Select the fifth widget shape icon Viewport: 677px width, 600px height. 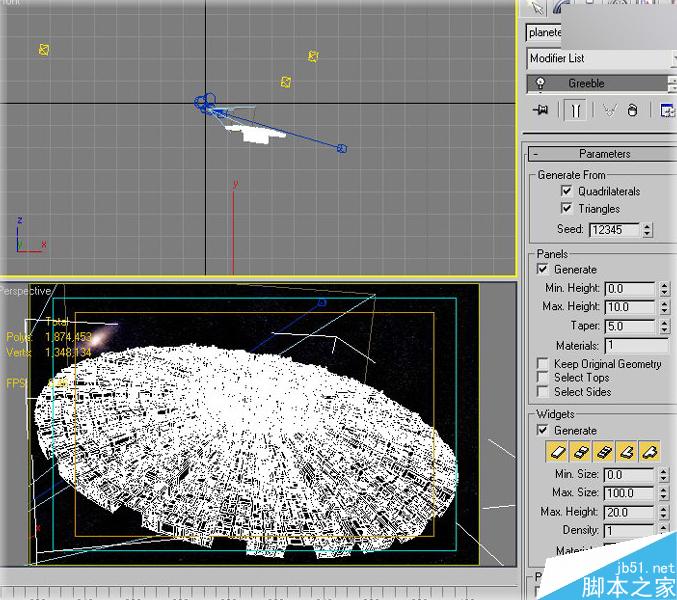coord(648,453)
